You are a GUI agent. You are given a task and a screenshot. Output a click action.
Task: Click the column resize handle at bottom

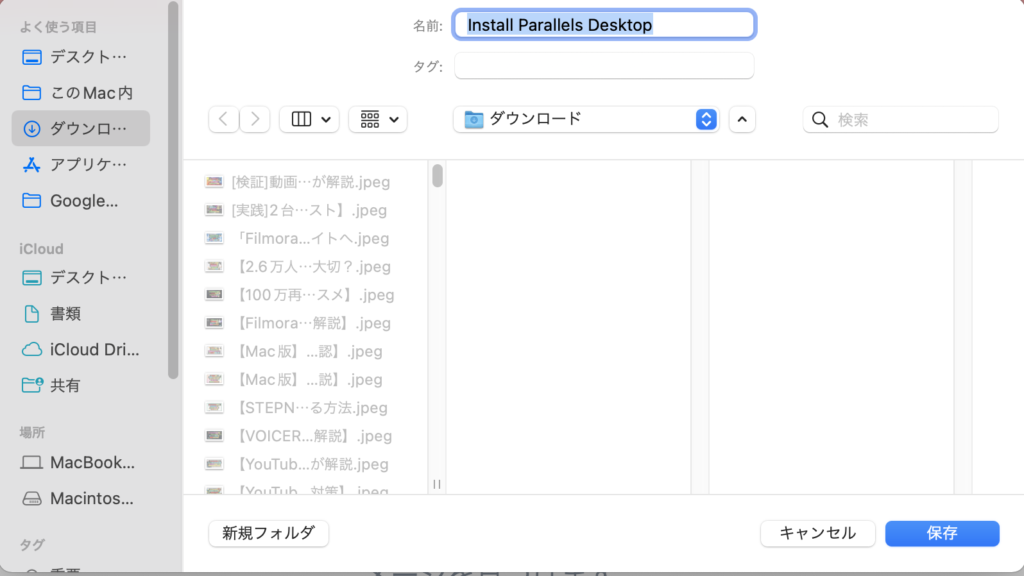point(437,484)
